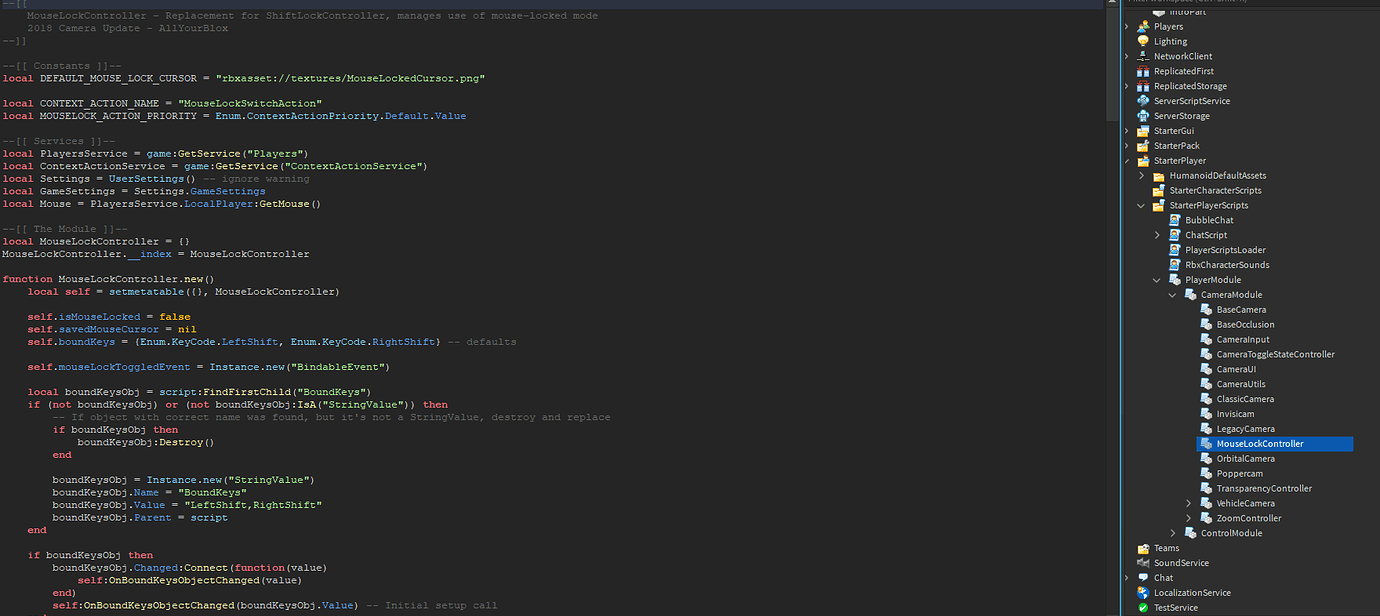Viewport: 1380px width, 616px height.
Task: Expand the ControlModule tree node
Action: [1171, 532]
